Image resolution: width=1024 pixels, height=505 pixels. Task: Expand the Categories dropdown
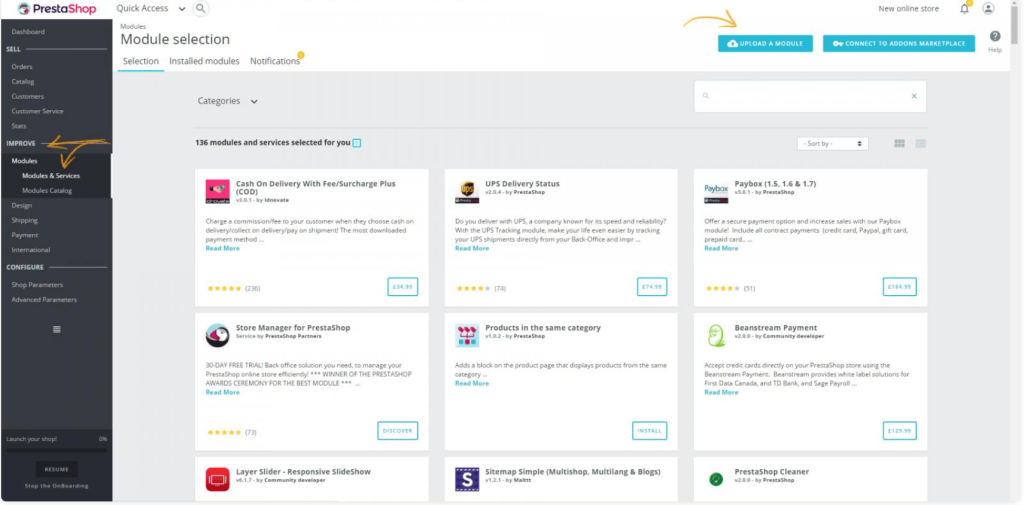point(228,101)
